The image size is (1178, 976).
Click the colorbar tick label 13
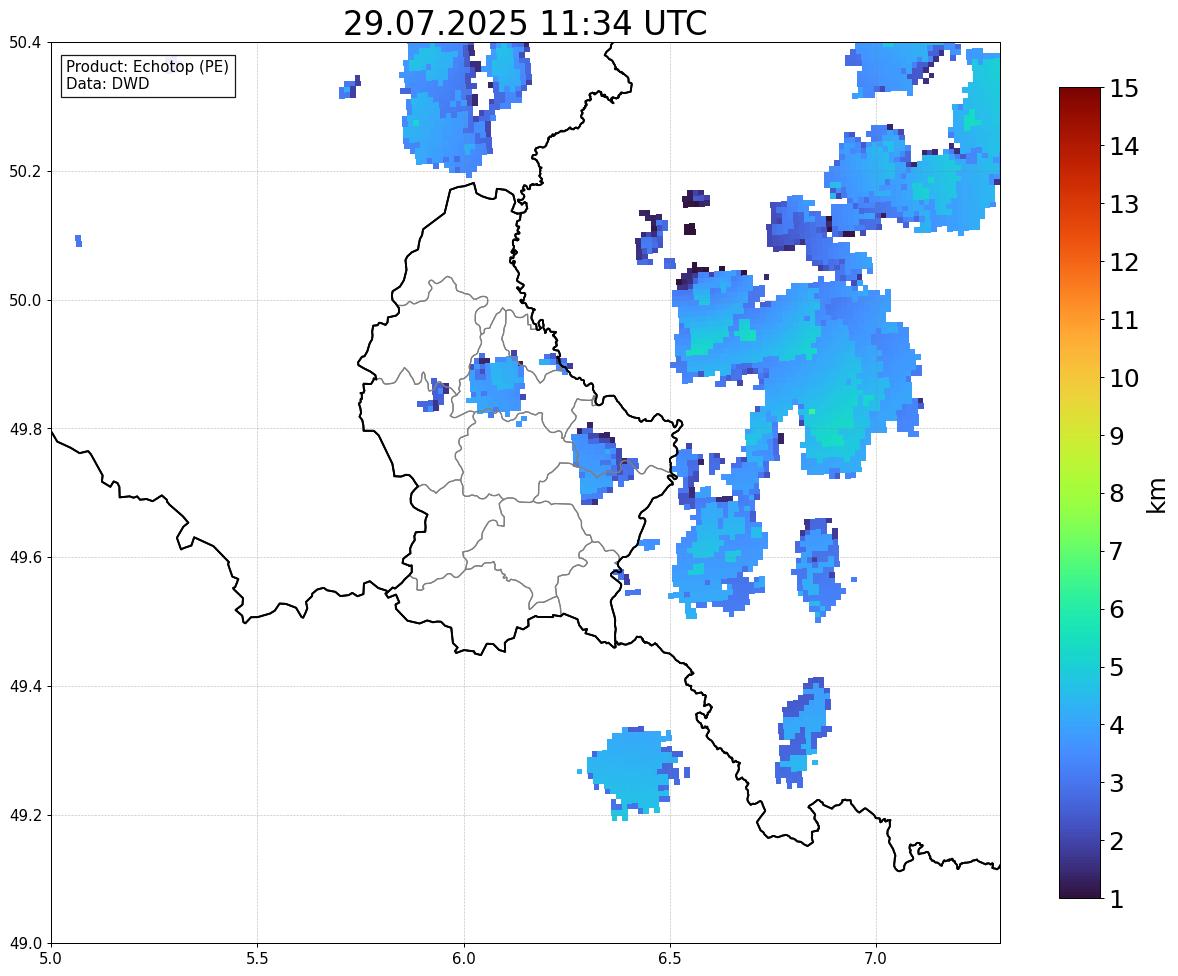1124,204
